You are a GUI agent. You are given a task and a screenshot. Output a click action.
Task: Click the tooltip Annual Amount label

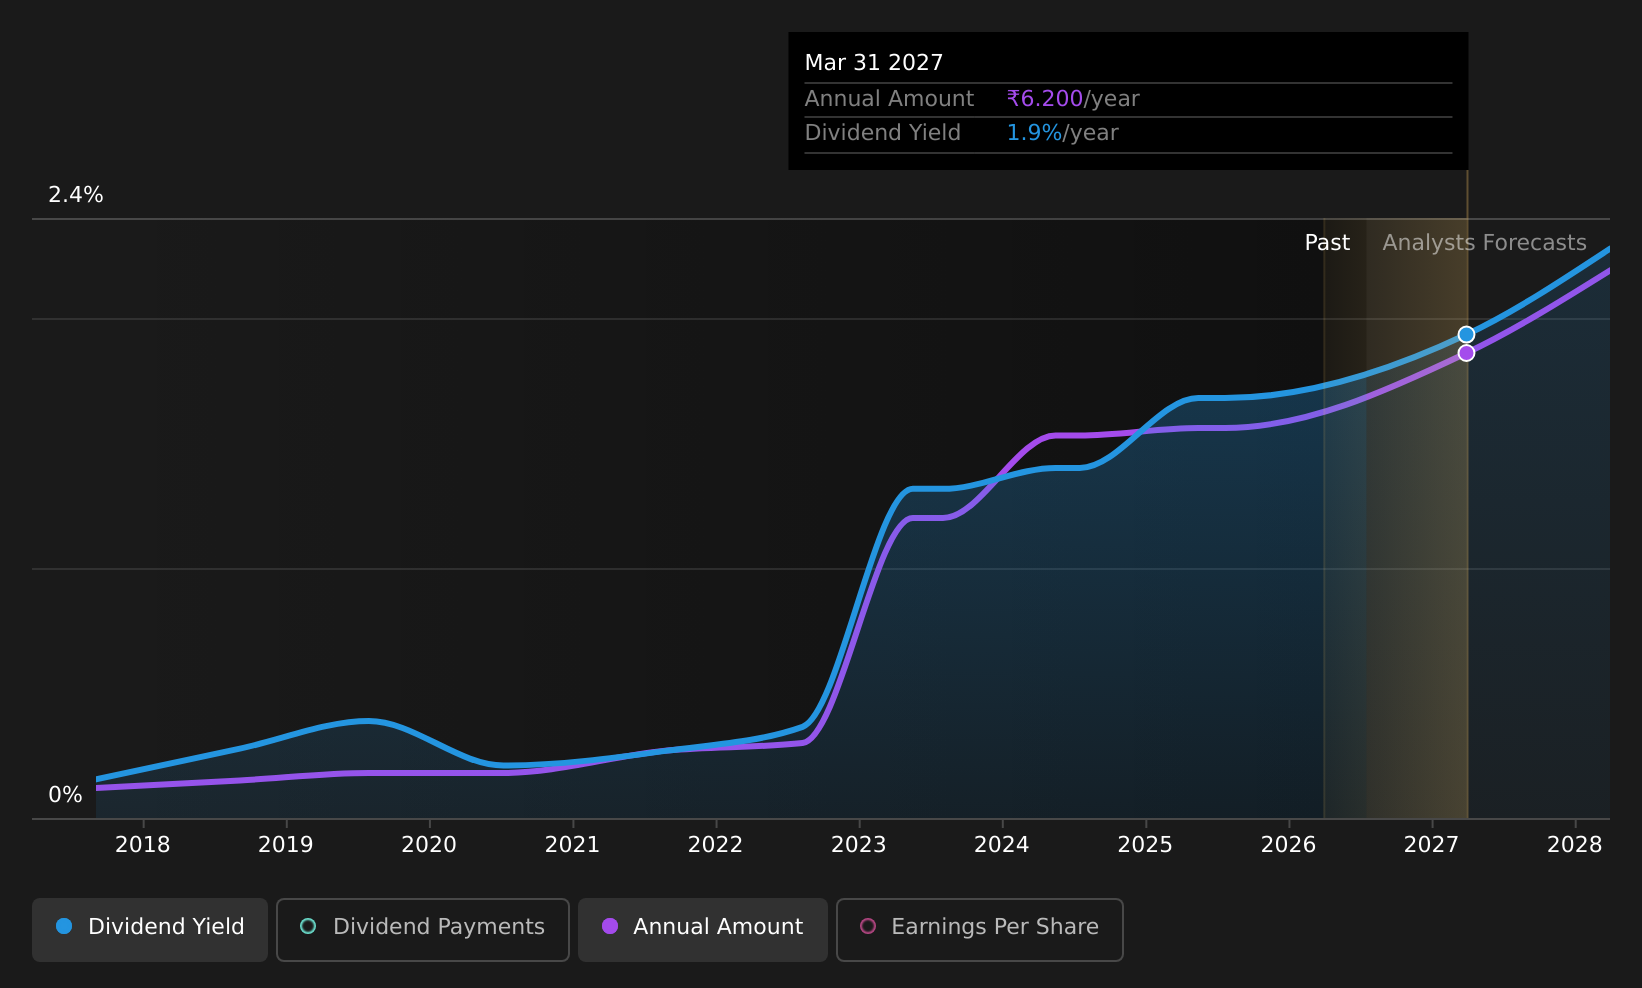[889, 99]
